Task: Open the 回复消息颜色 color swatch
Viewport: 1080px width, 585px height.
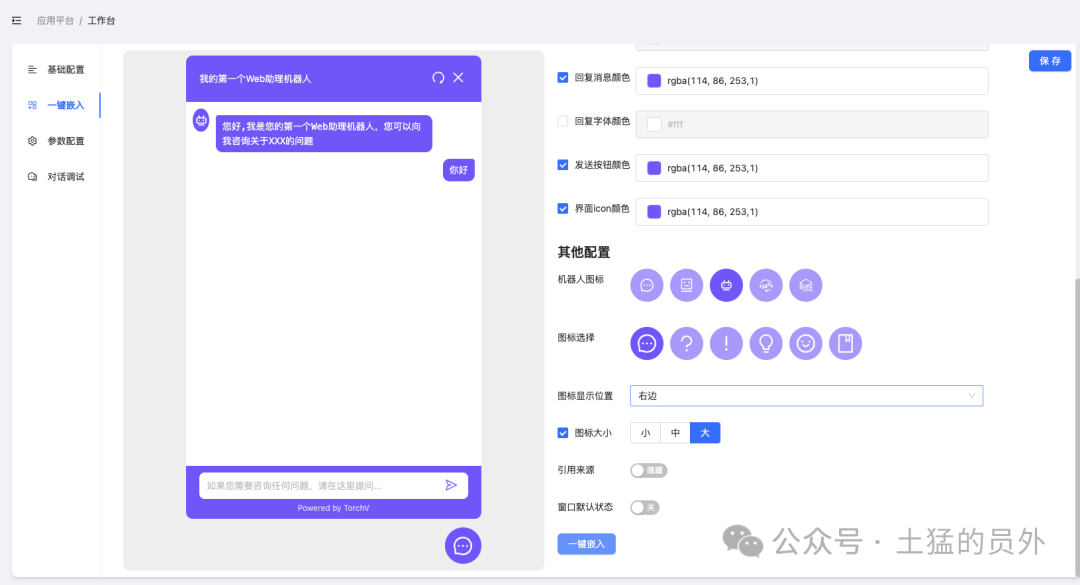Action: (x=654, y=81)
